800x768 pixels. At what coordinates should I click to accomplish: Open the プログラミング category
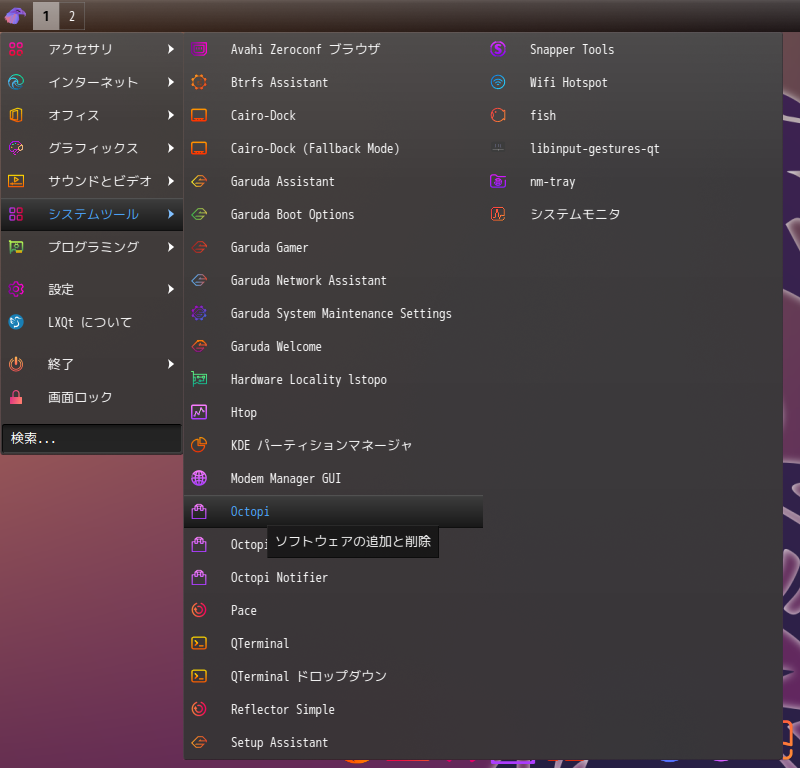click(92, 247)
